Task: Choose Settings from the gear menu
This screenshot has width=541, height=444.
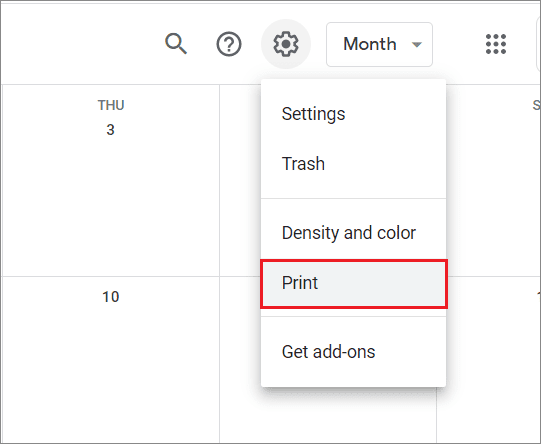Action: click(x=353, y=114)
